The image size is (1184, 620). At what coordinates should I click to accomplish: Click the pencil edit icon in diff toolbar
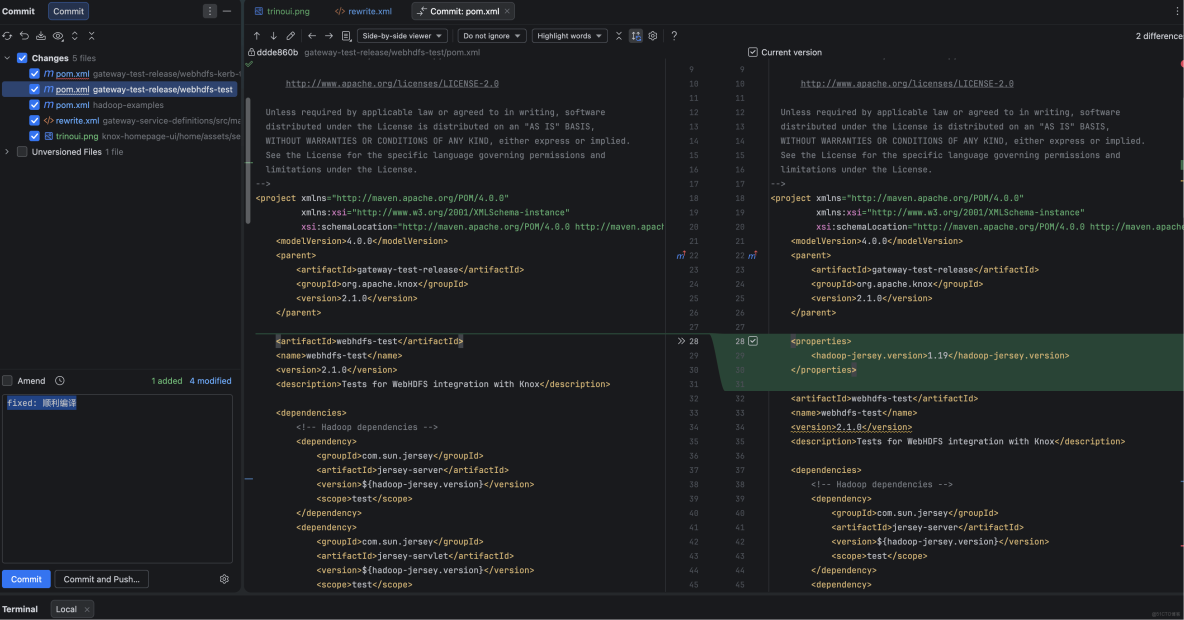pos(290,35)
